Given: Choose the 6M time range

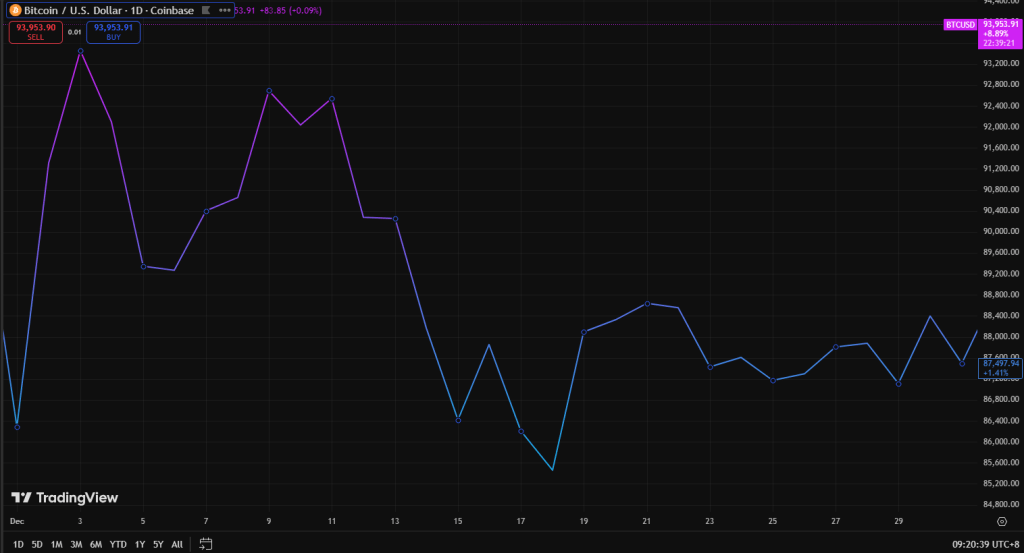Looking at the screenshot, I should [96, 544].
